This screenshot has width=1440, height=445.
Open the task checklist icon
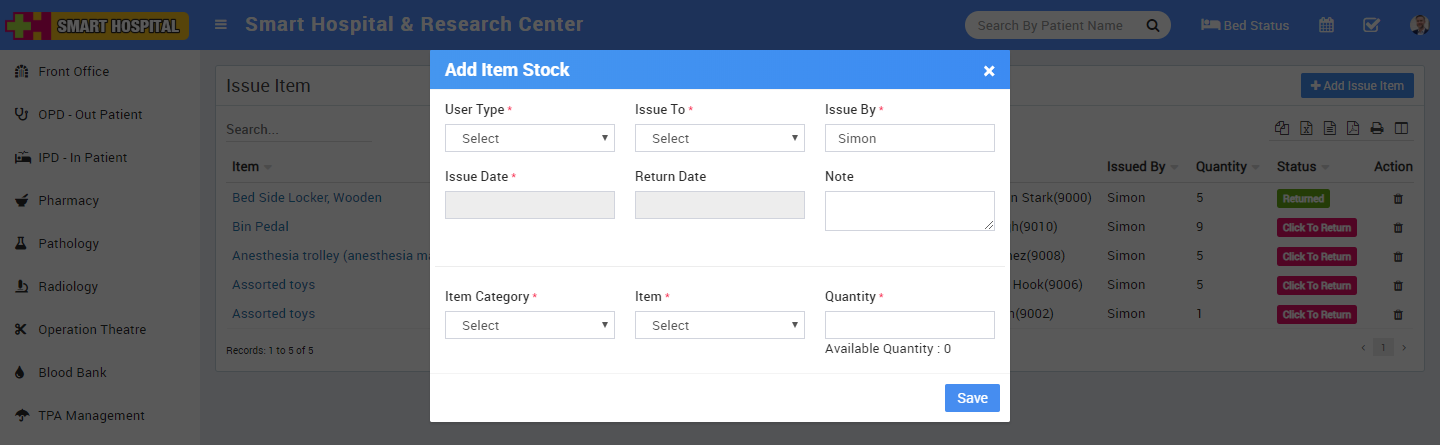click(1371, 25)
